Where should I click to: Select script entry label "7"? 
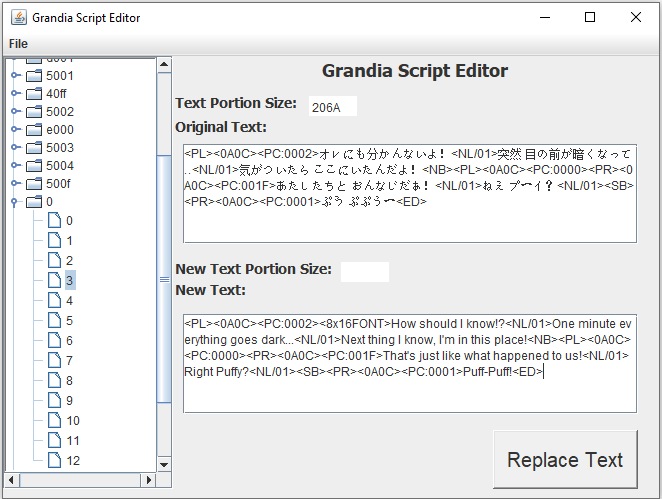click(x=69, y=361)
